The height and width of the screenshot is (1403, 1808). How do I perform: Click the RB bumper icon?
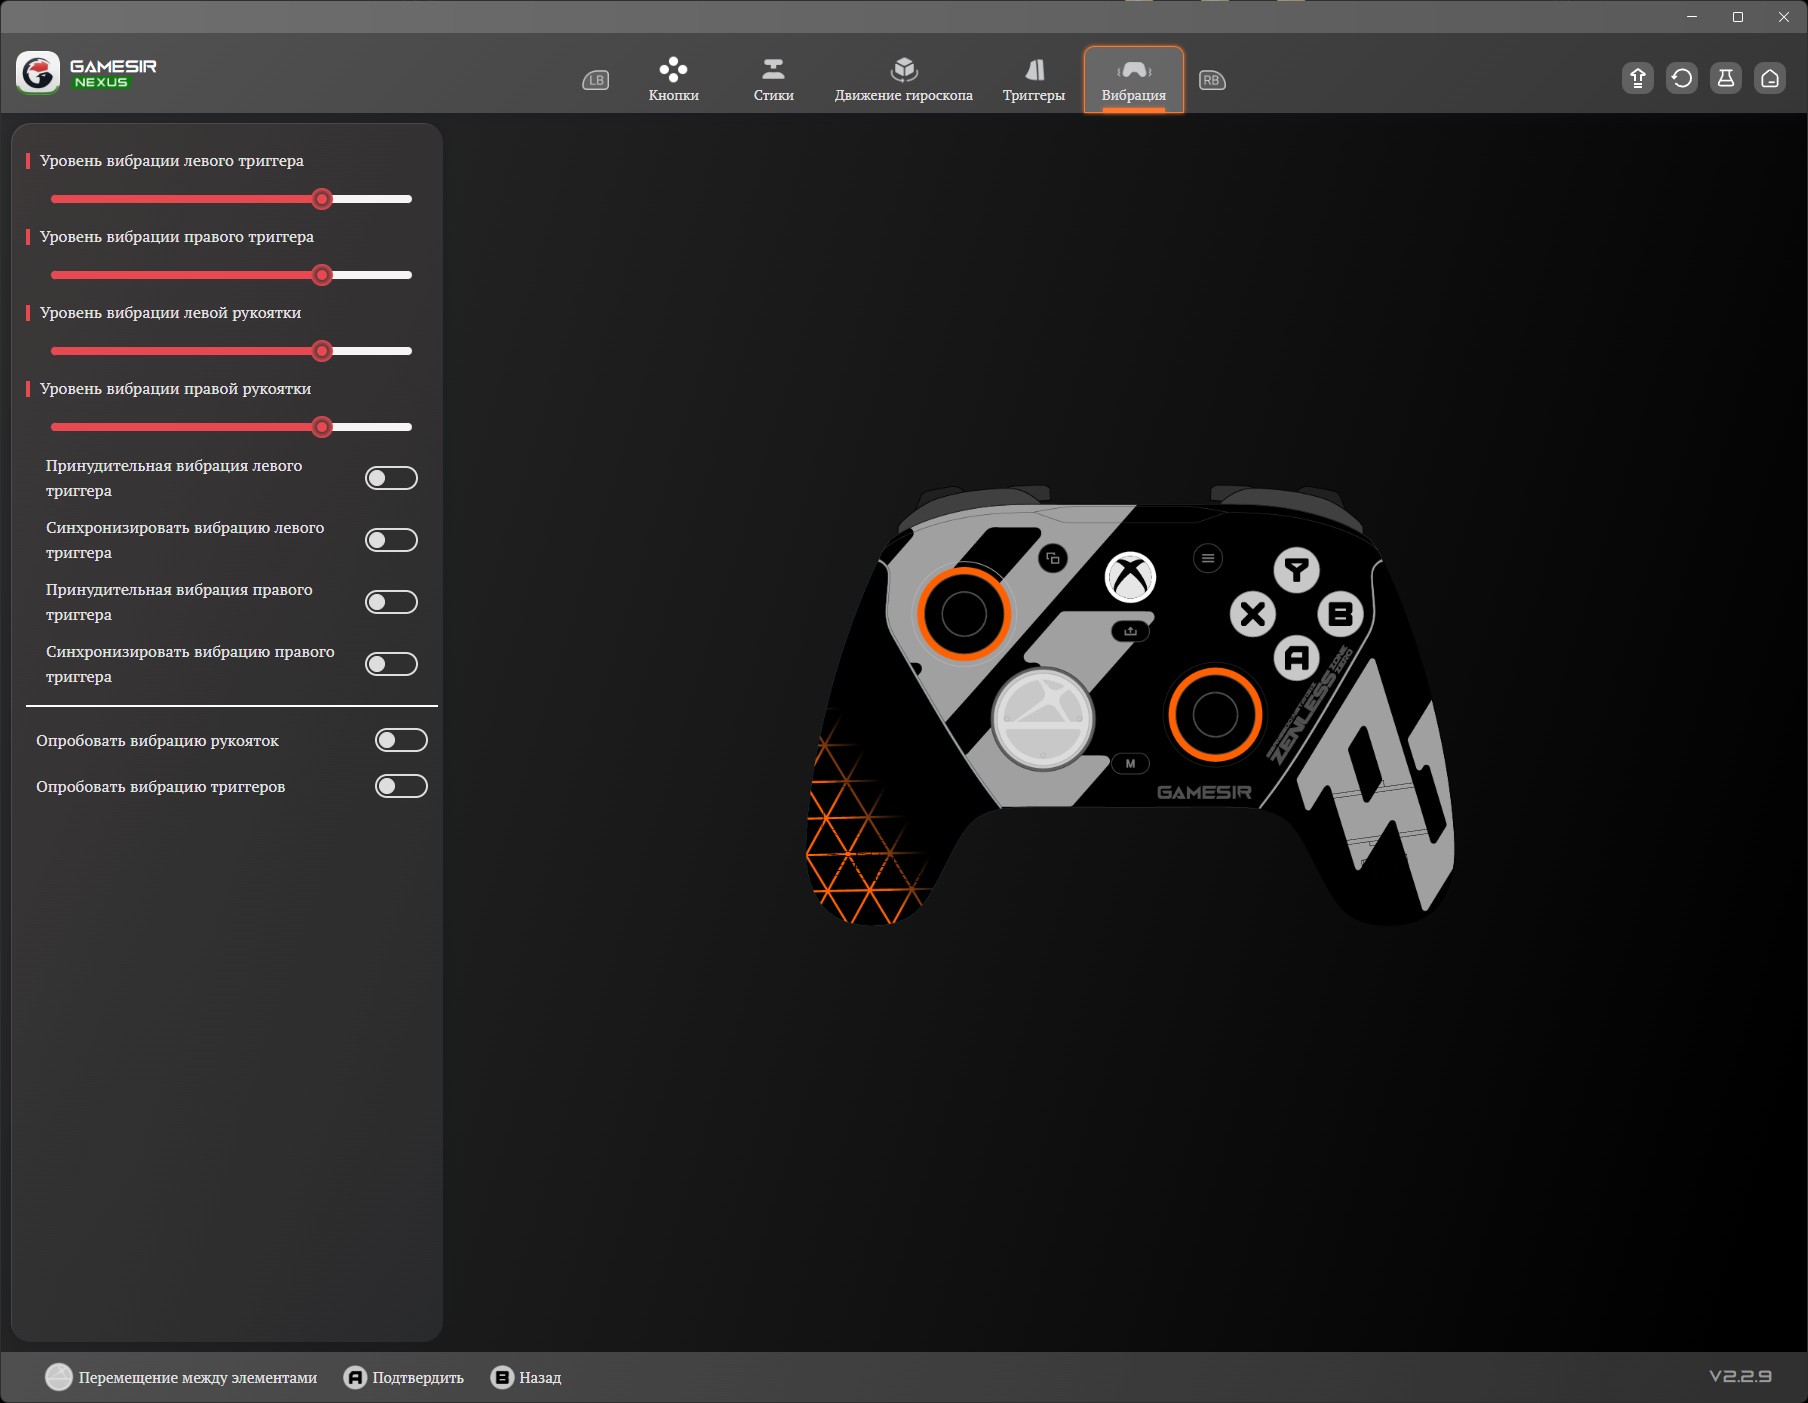click(1212, 80)
